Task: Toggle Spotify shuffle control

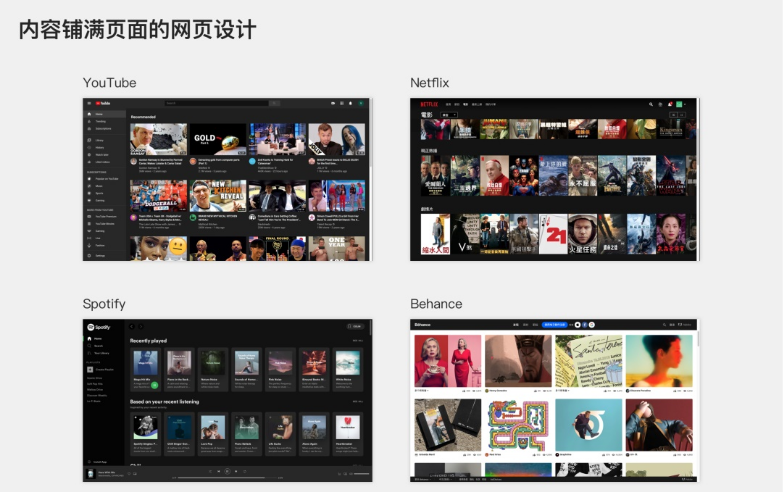Action: (210, 471)
